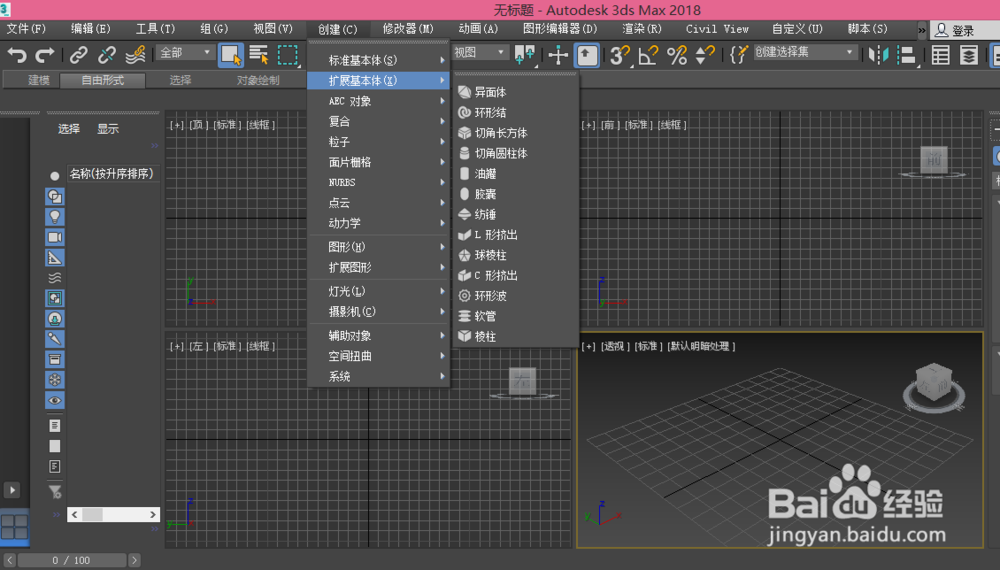Expand 复合 submenu
This screenshot has height=570, width=1000.
379,121
